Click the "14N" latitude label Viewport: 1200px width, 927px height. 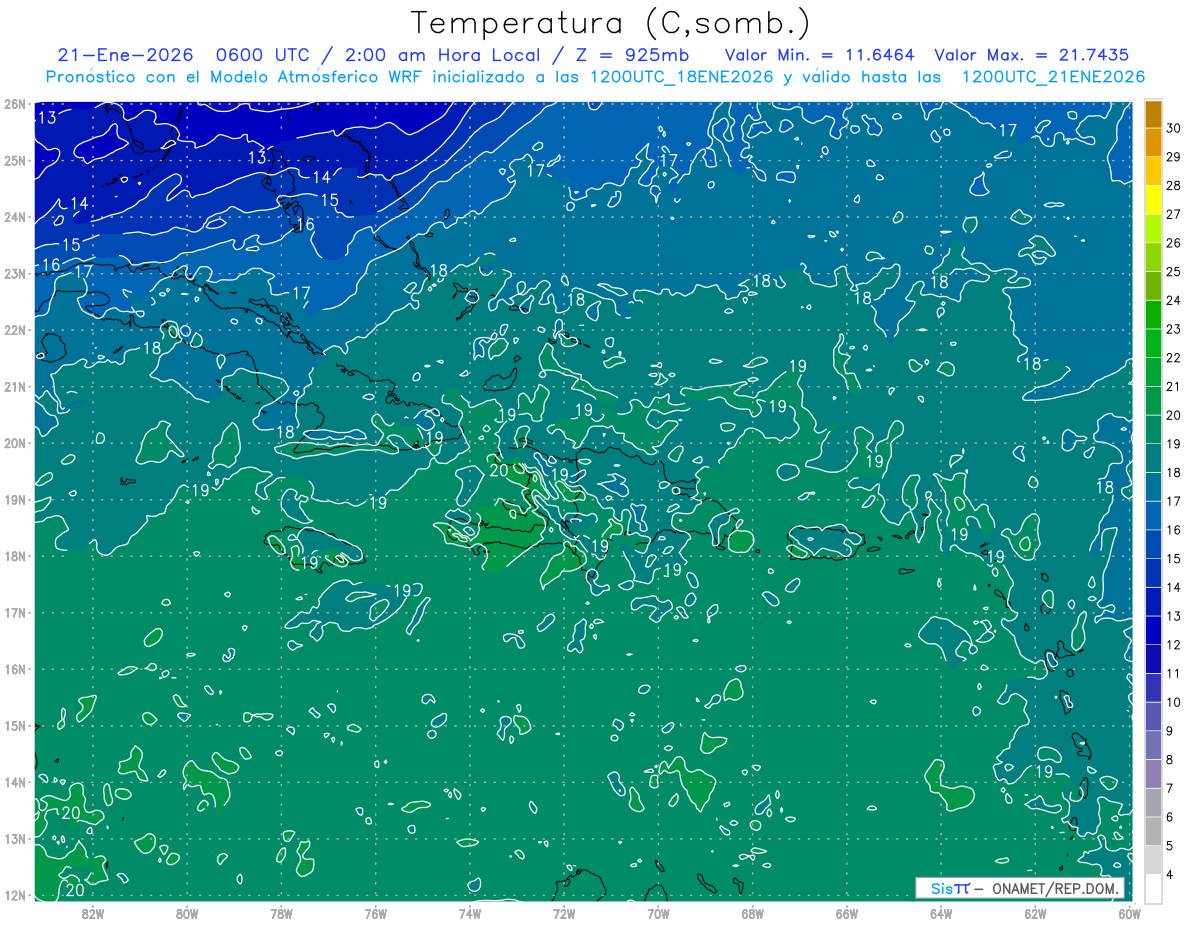(x=14, y=782)
